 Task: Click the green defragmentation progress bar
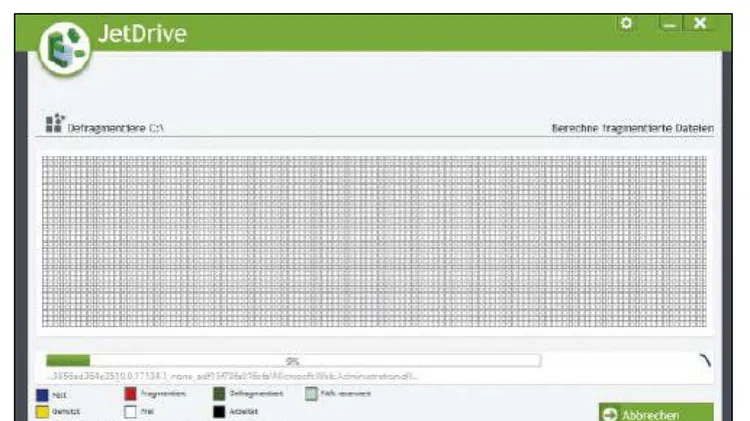[x=293, y=361]
